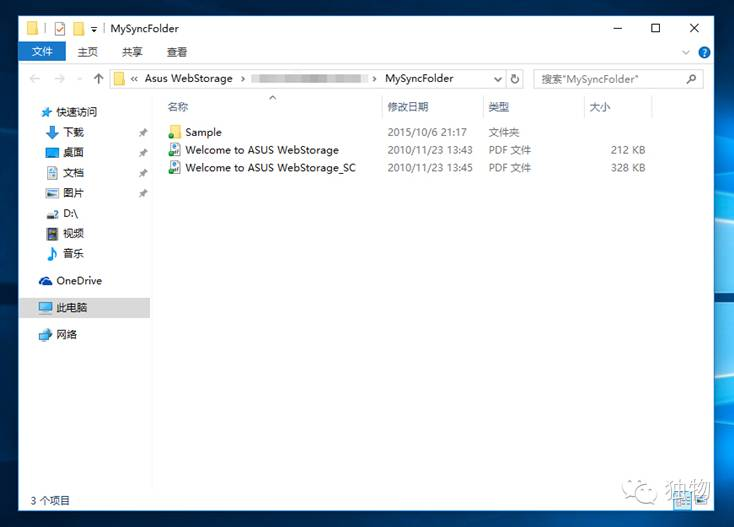Screen dimensions: 734x527
Task: Select Welcome to ASUS WebStorage PDF file
Action: click(x=261, y=150)
